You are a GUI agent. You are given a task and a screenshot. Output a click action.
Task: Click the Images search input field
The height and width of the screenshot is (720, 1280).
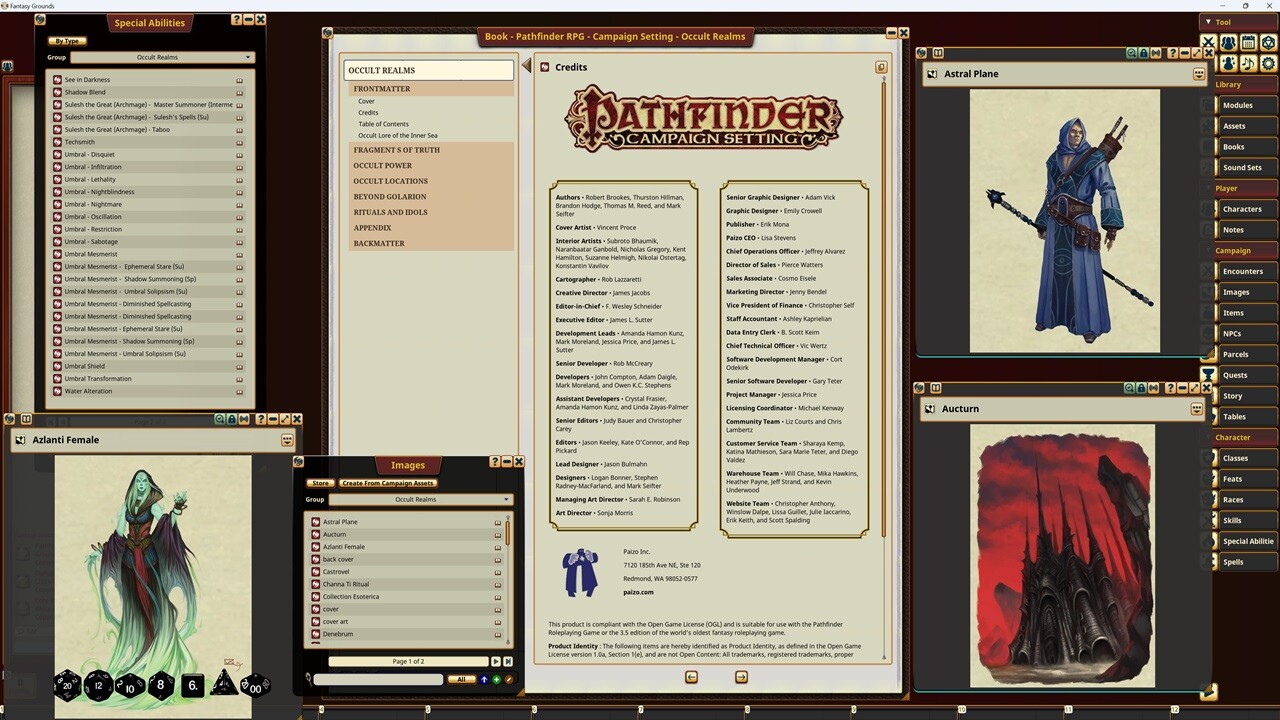(x=378, y=680)
